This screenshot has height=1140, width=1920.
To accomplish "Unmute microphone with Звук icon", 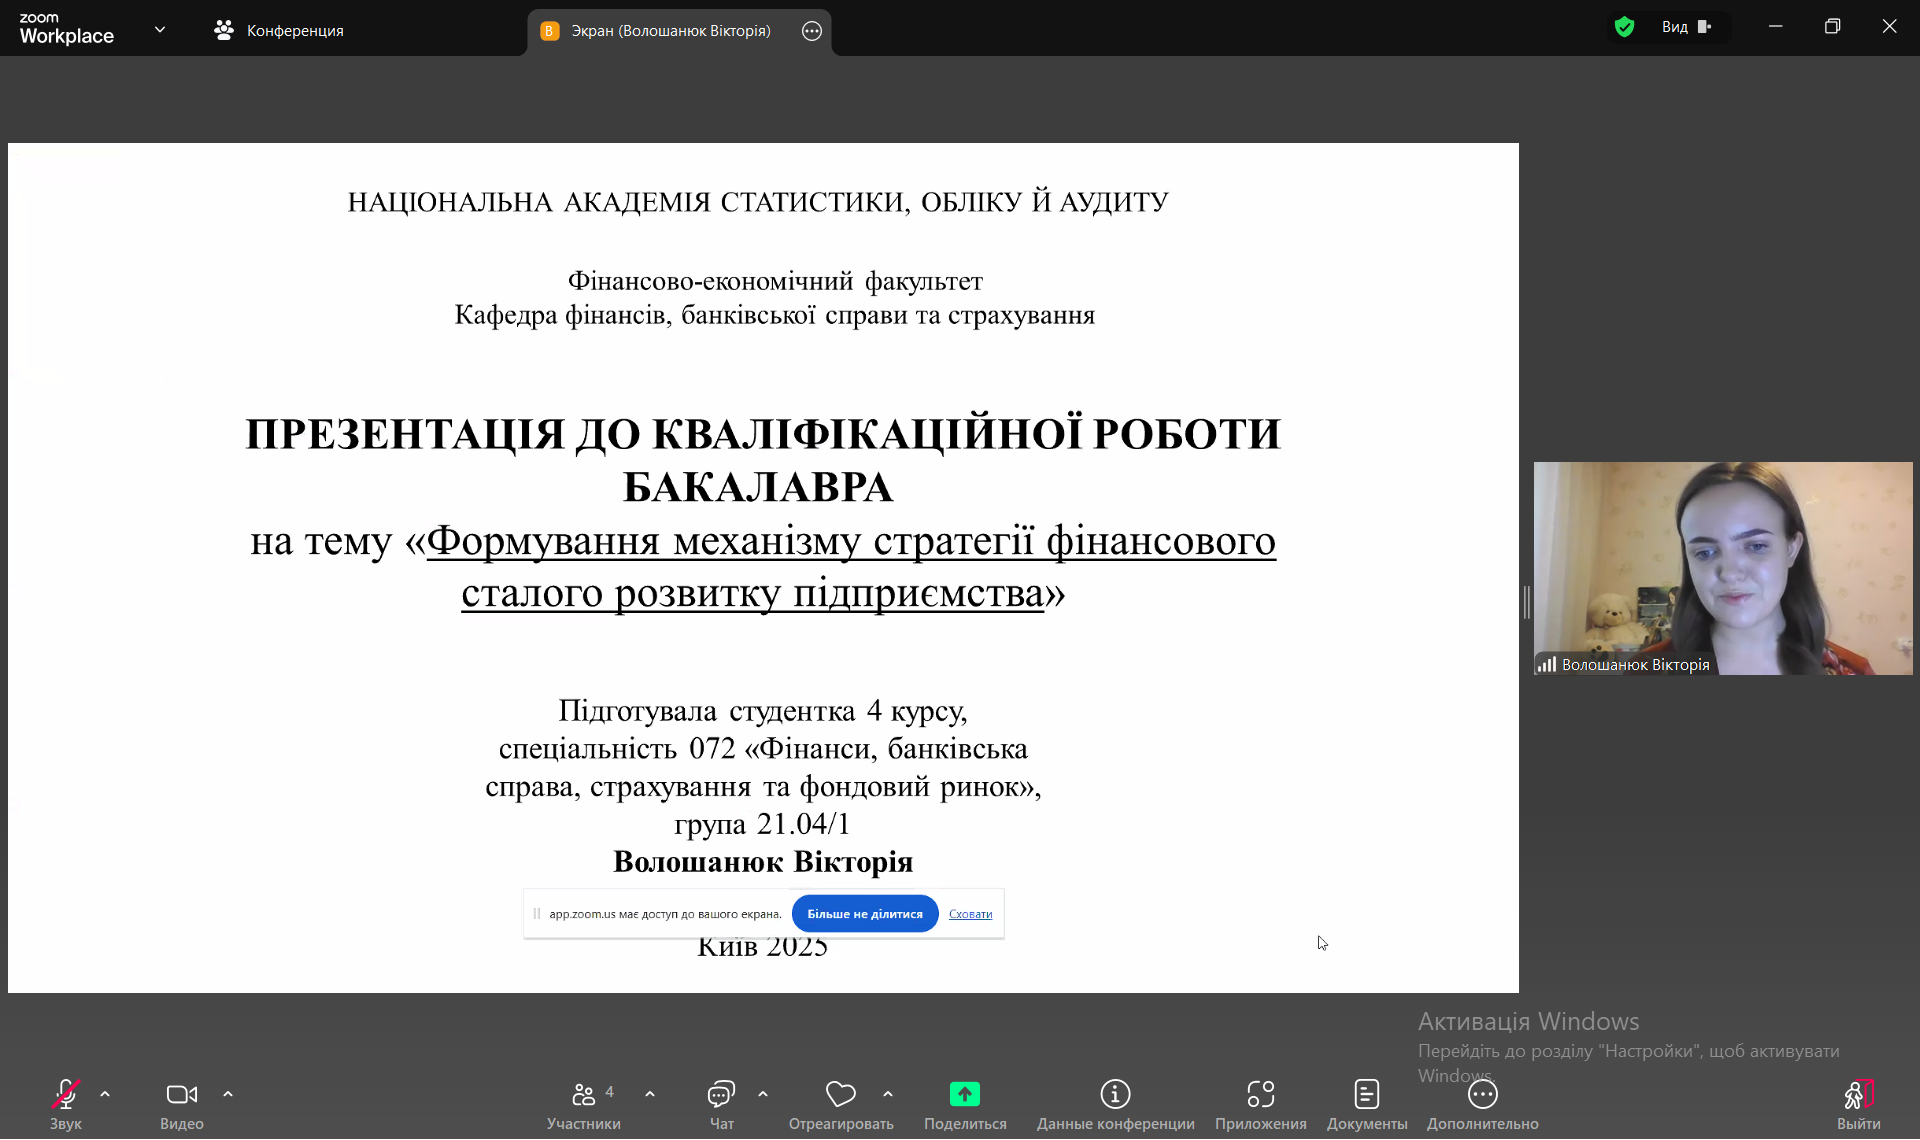I will tap(65, 1095).
